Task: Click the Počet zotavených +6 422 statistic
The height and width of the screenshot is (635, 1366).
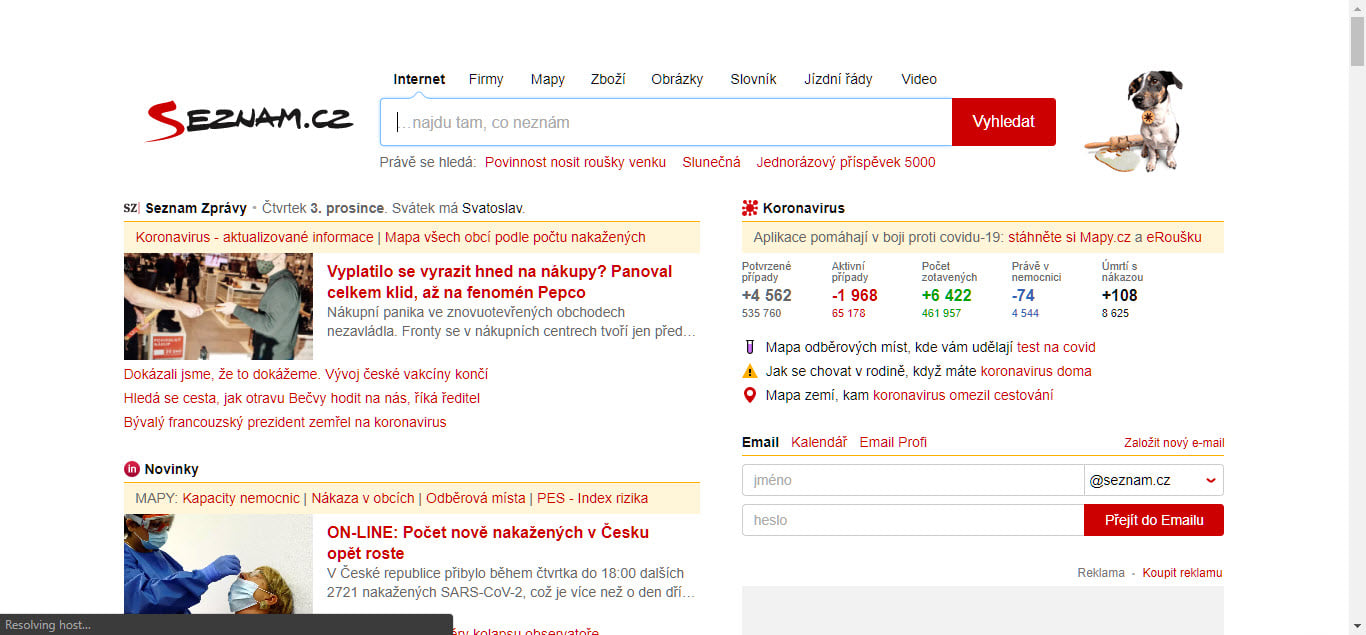Action: (948, 290)
